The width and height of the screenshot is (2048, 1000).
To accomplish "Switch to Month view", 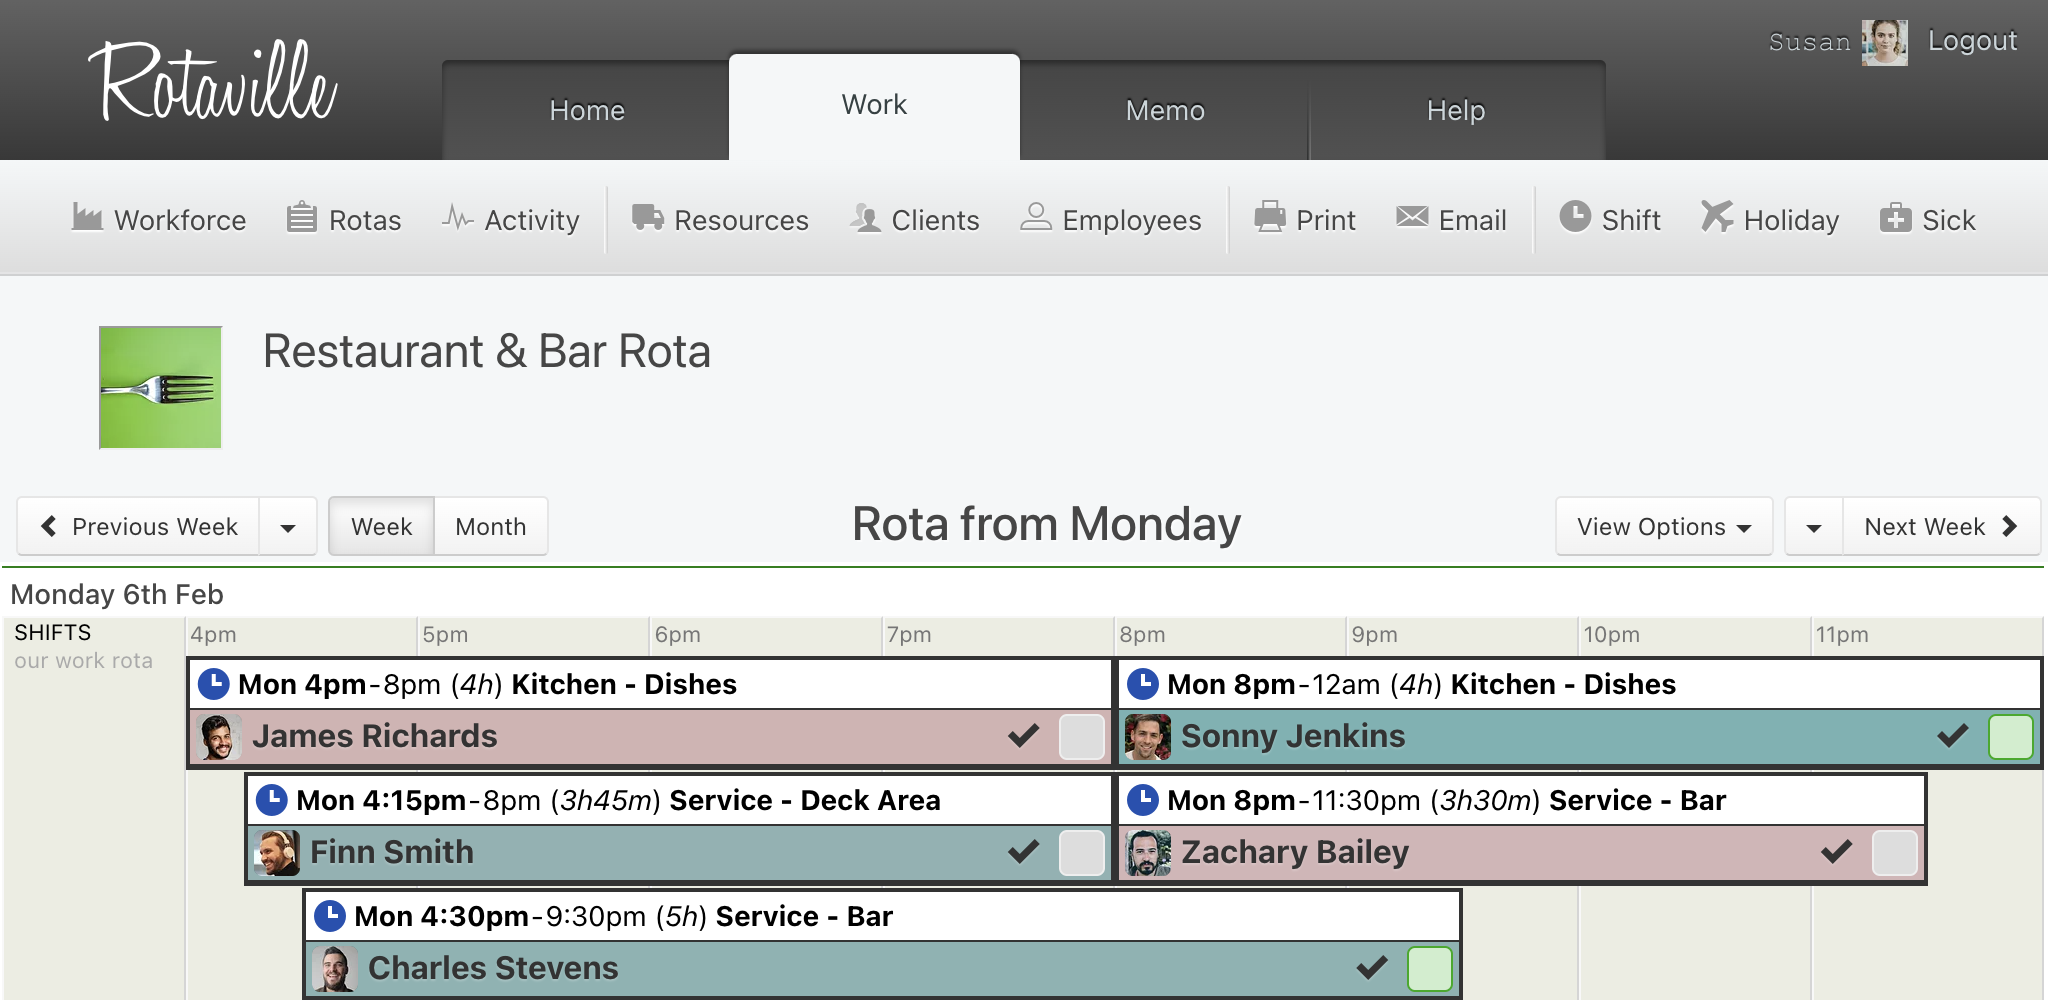I will pos(491,526).
